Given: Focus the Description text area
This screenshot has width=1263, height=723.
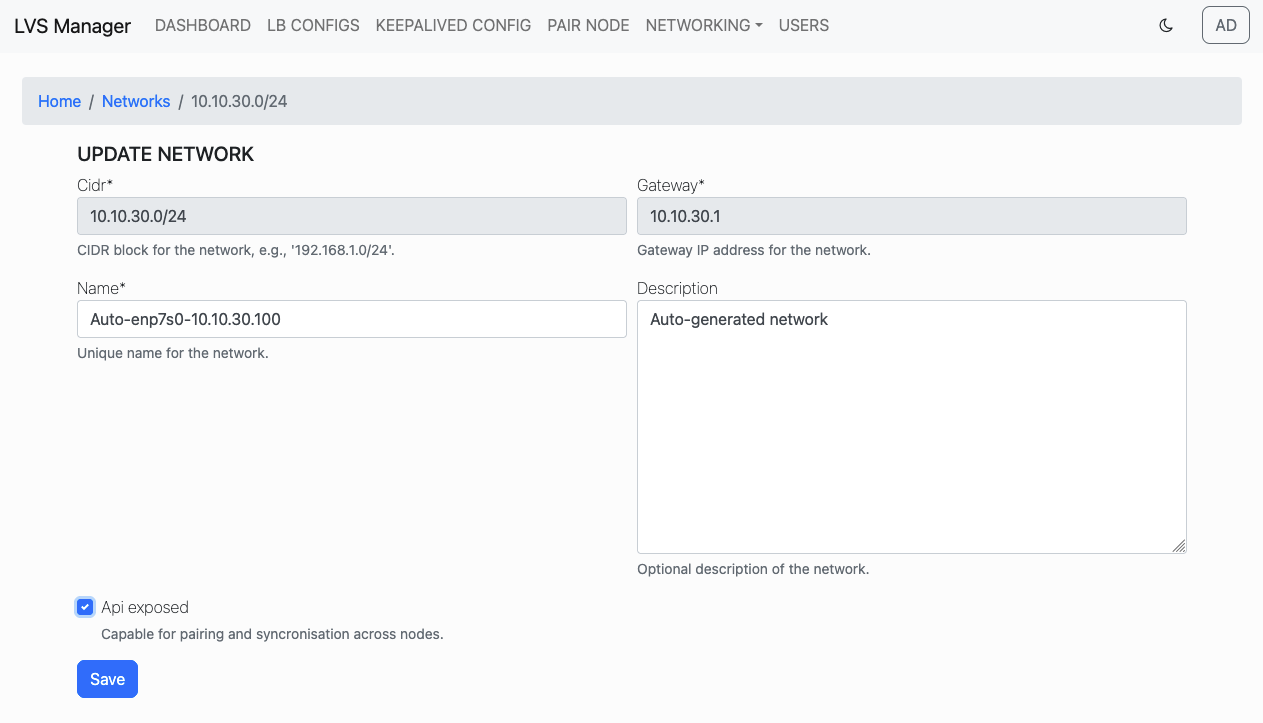Looking at the screenshot, I should (x=912, y=427).
